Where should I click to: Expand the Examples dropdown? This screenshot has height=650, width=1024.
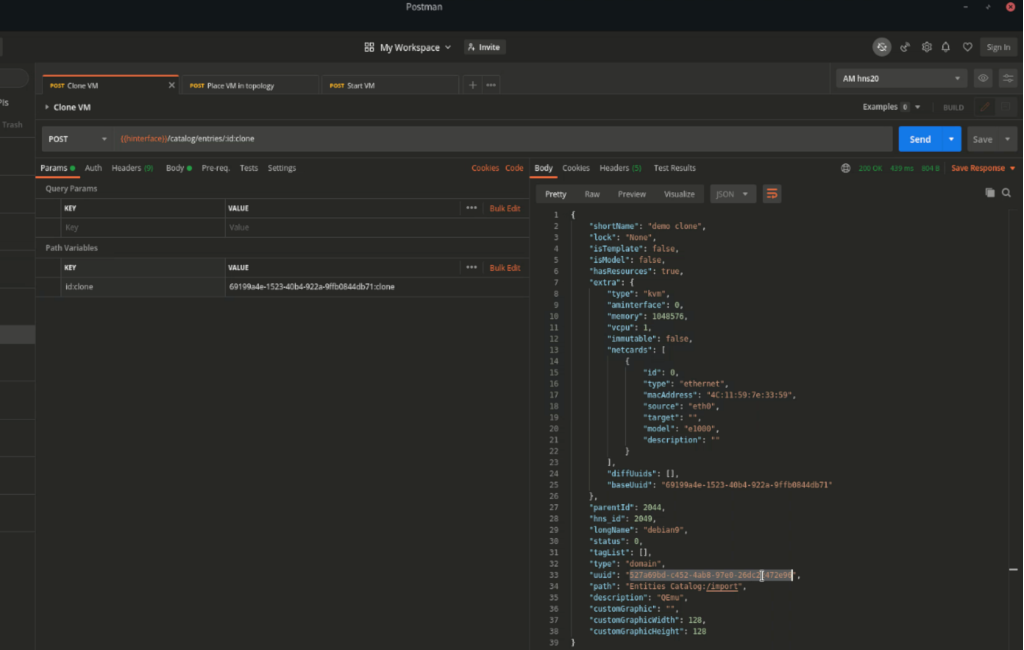(x=891, y=106)
